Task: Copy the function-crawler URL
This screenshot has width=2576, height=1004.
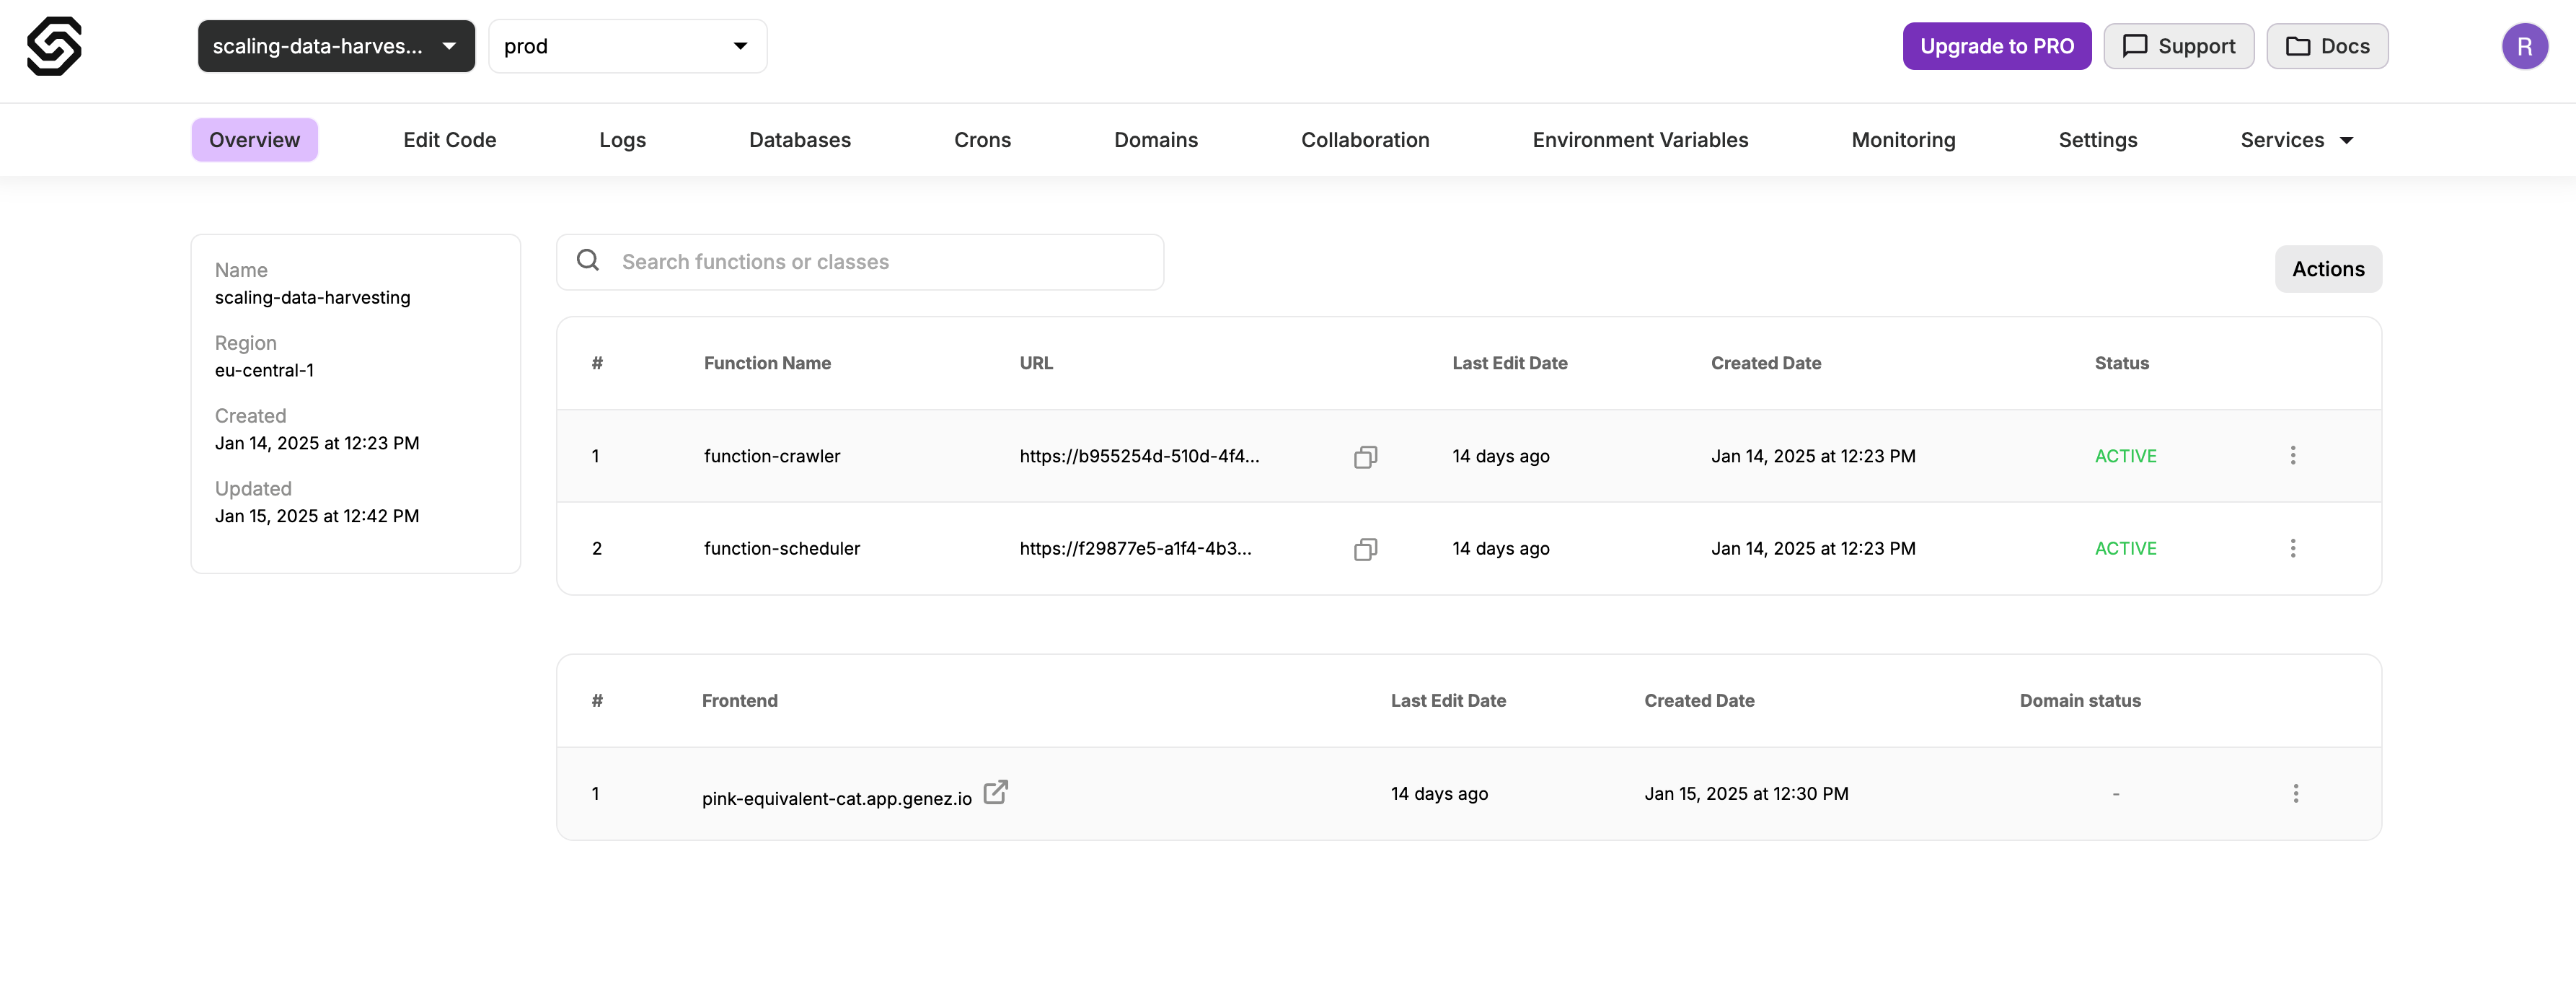Action: (1365, 457)
